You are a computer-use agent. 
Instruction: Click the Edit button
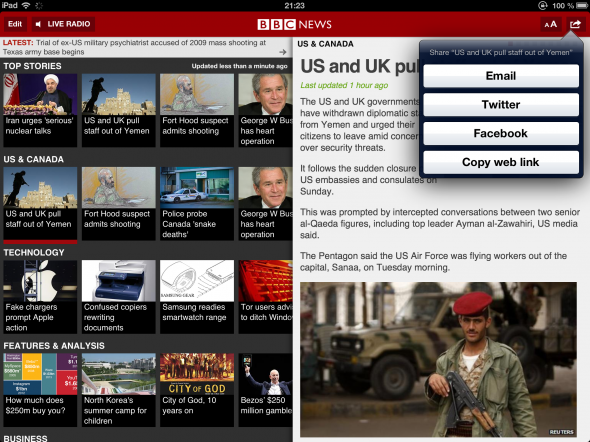15,24
